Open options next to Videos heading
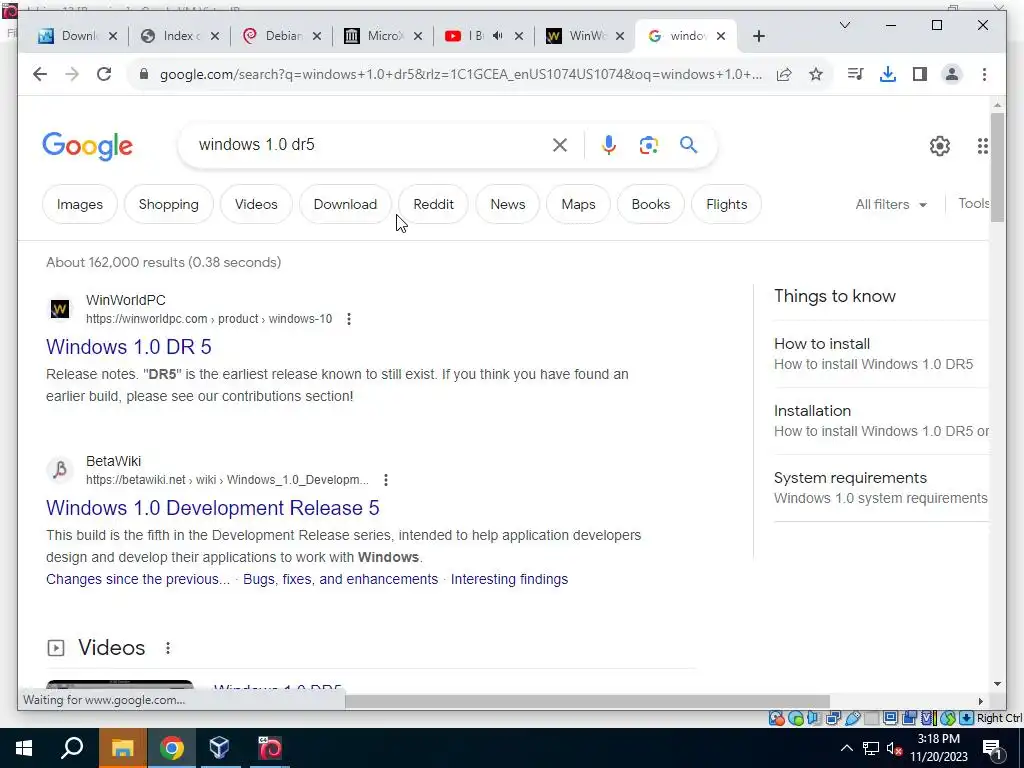The image size is (1024, 768). (168, 648)
